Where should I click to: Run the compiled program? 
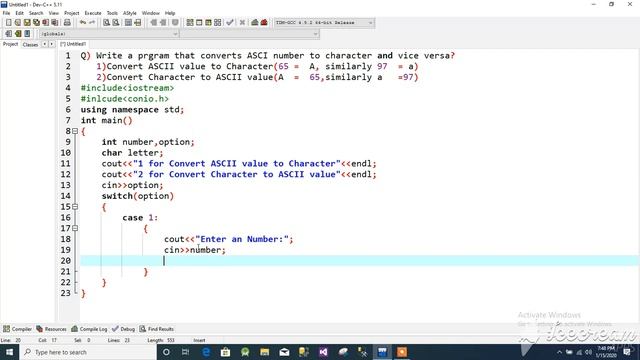(x=199, y=23)
